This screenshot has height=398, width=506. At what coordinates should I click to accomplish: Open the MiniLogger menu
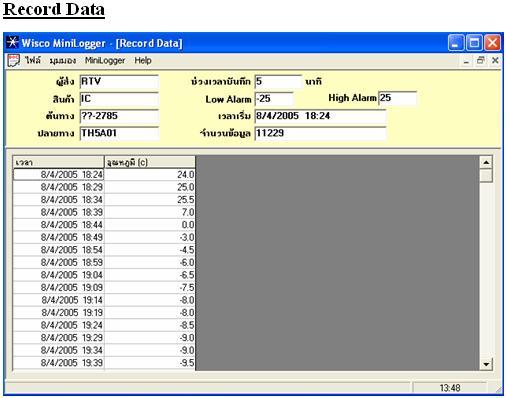coord(105,61)
